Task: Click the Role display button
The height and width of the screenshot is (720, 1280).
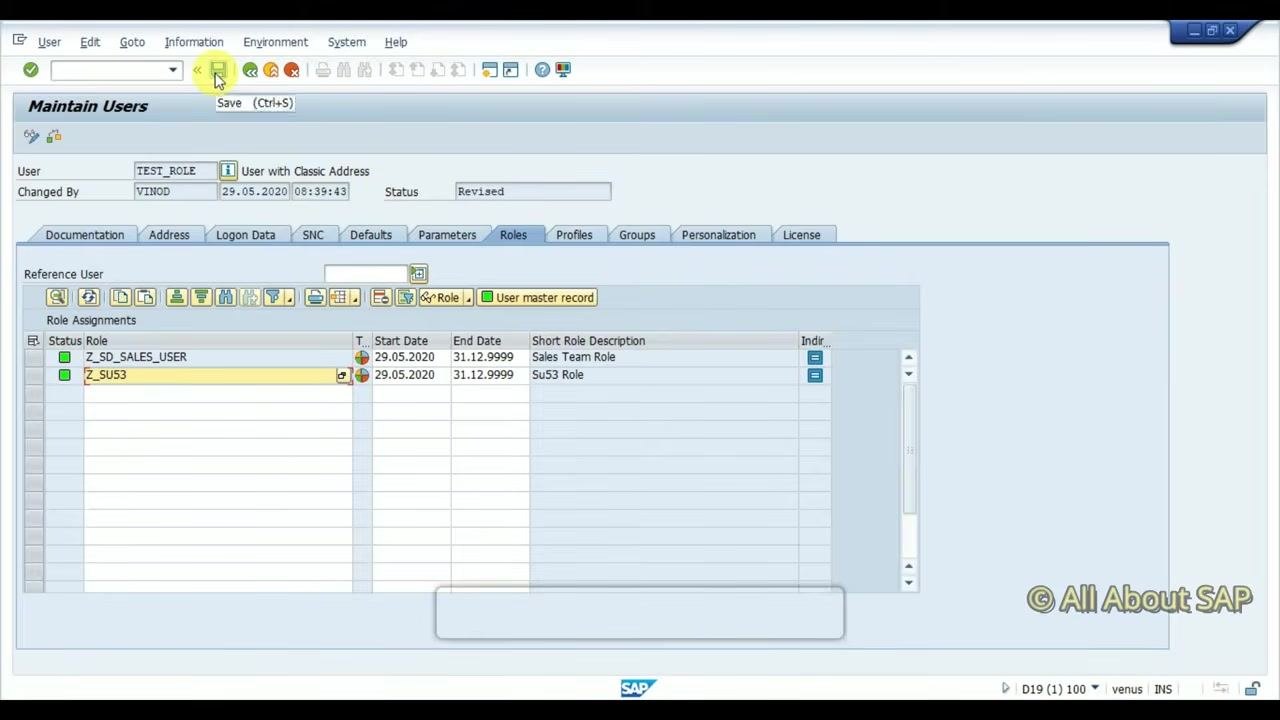Action: (440, 297)
